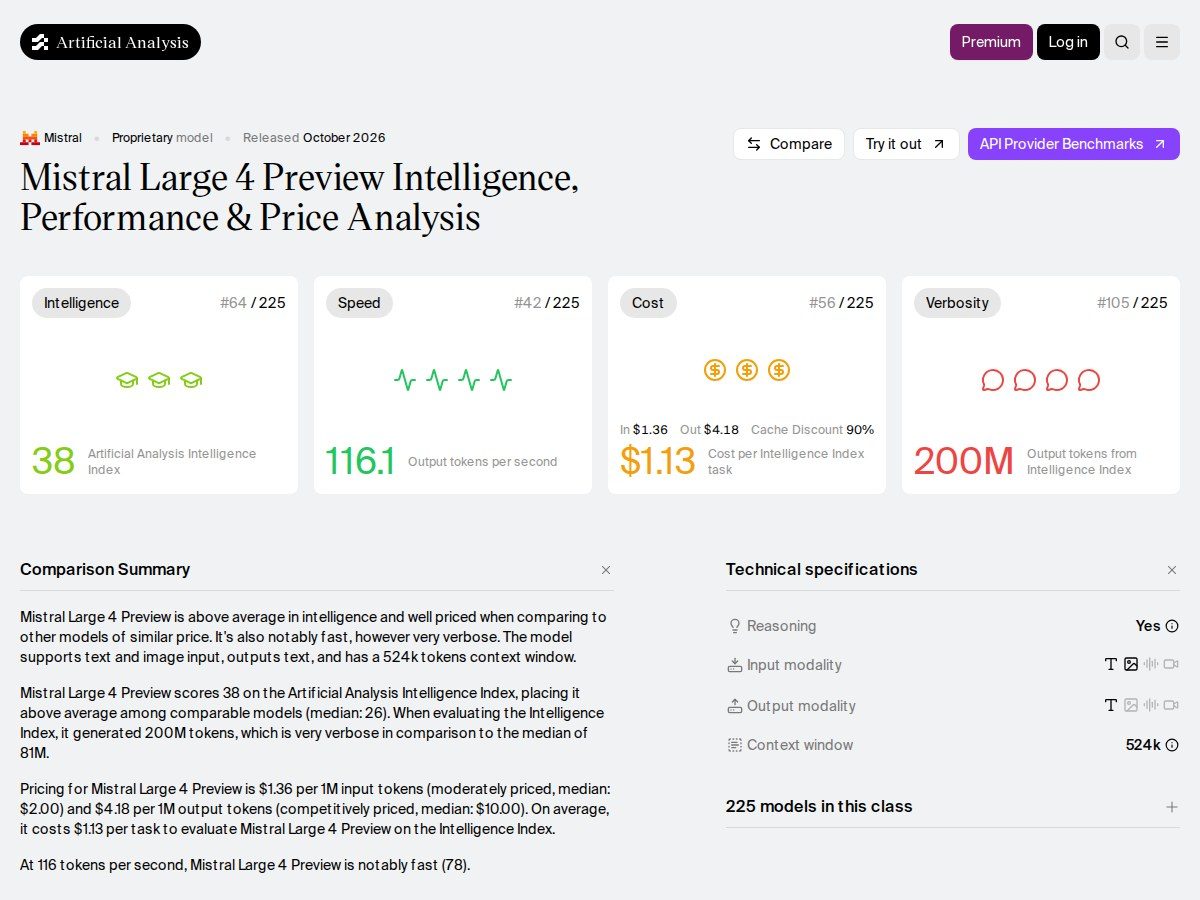Dismiss the Comparison Summary section
Image resolution: width=1200 pixels, height=900 pixels.
click(x=606, y=570)
